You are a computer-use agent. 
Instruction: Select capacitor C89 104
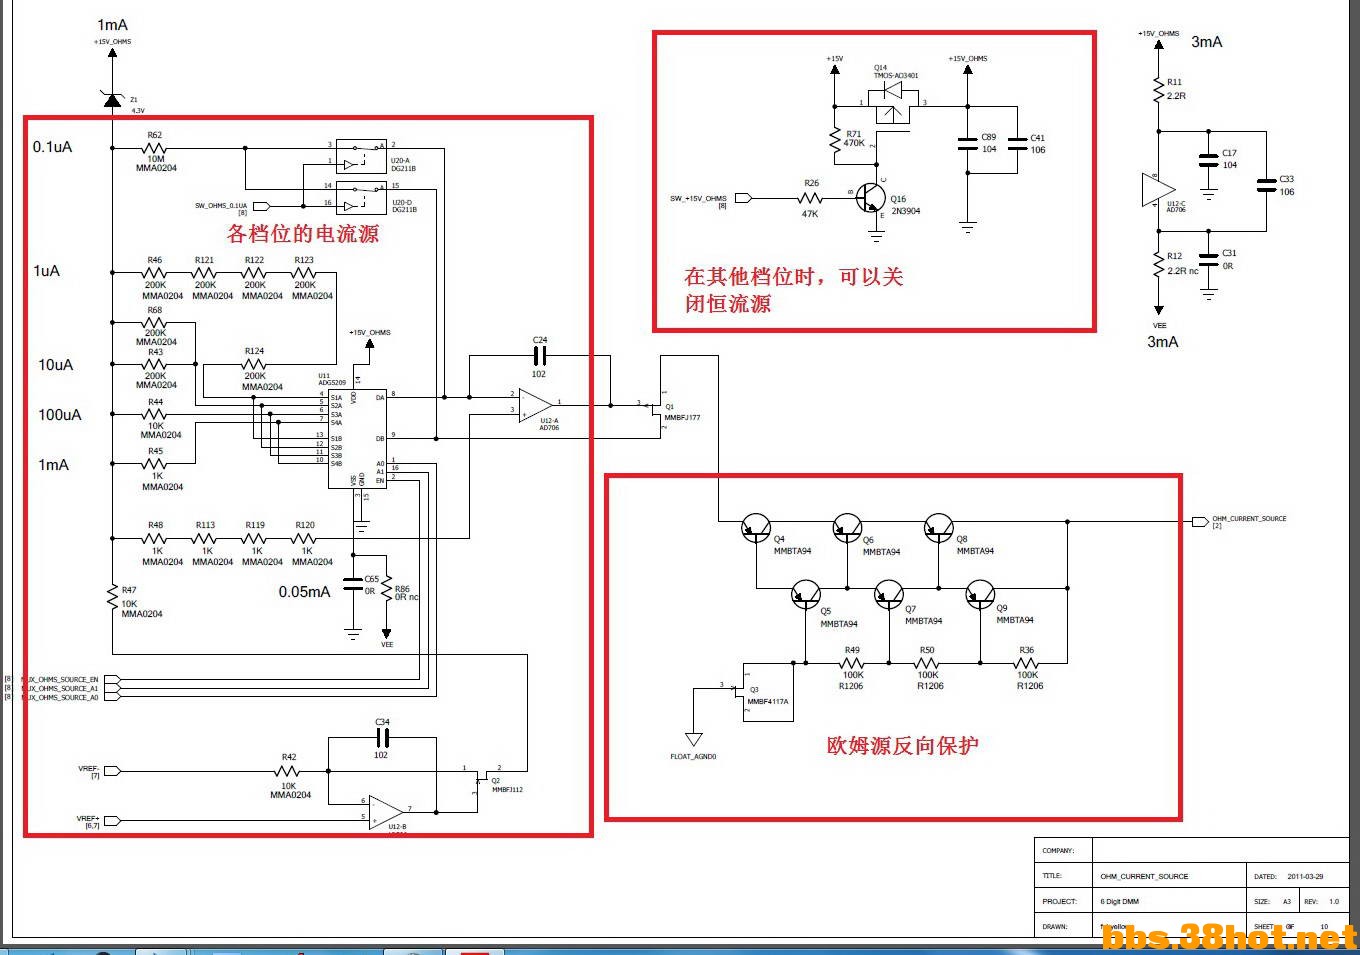coord(968,143)
